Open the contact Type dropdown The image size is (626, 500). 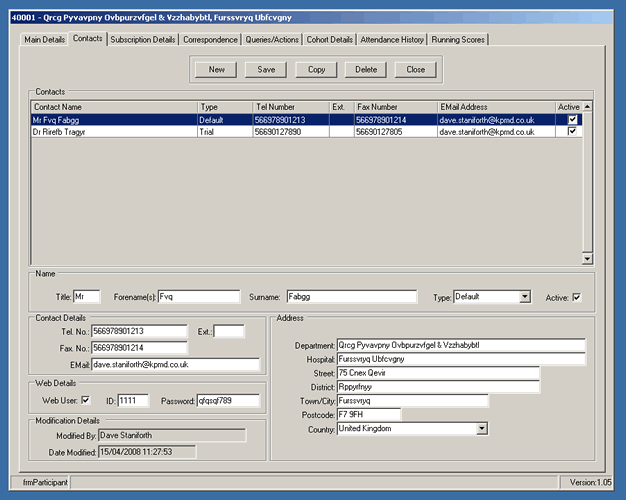pos(525,297)
